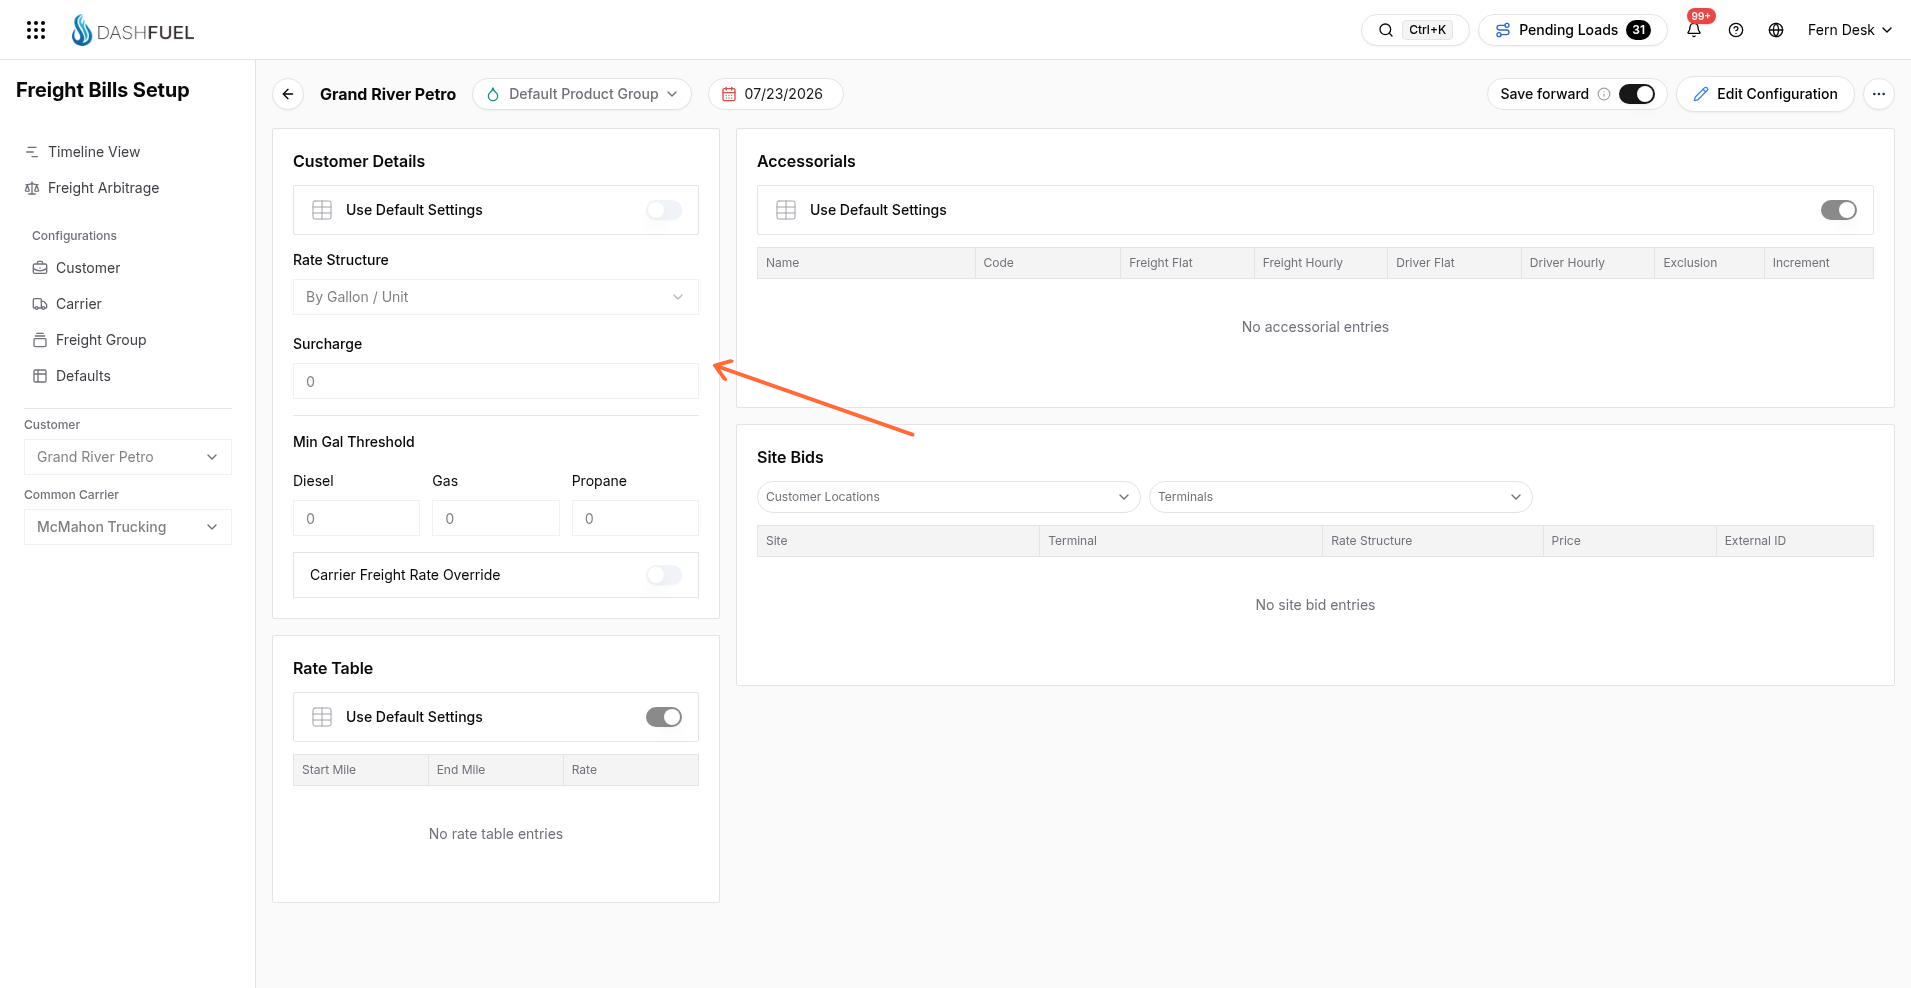This screenshot has height=988, width=1911.
Task: Click table icon in Customer Details defaults row
Action: point(322,210)
